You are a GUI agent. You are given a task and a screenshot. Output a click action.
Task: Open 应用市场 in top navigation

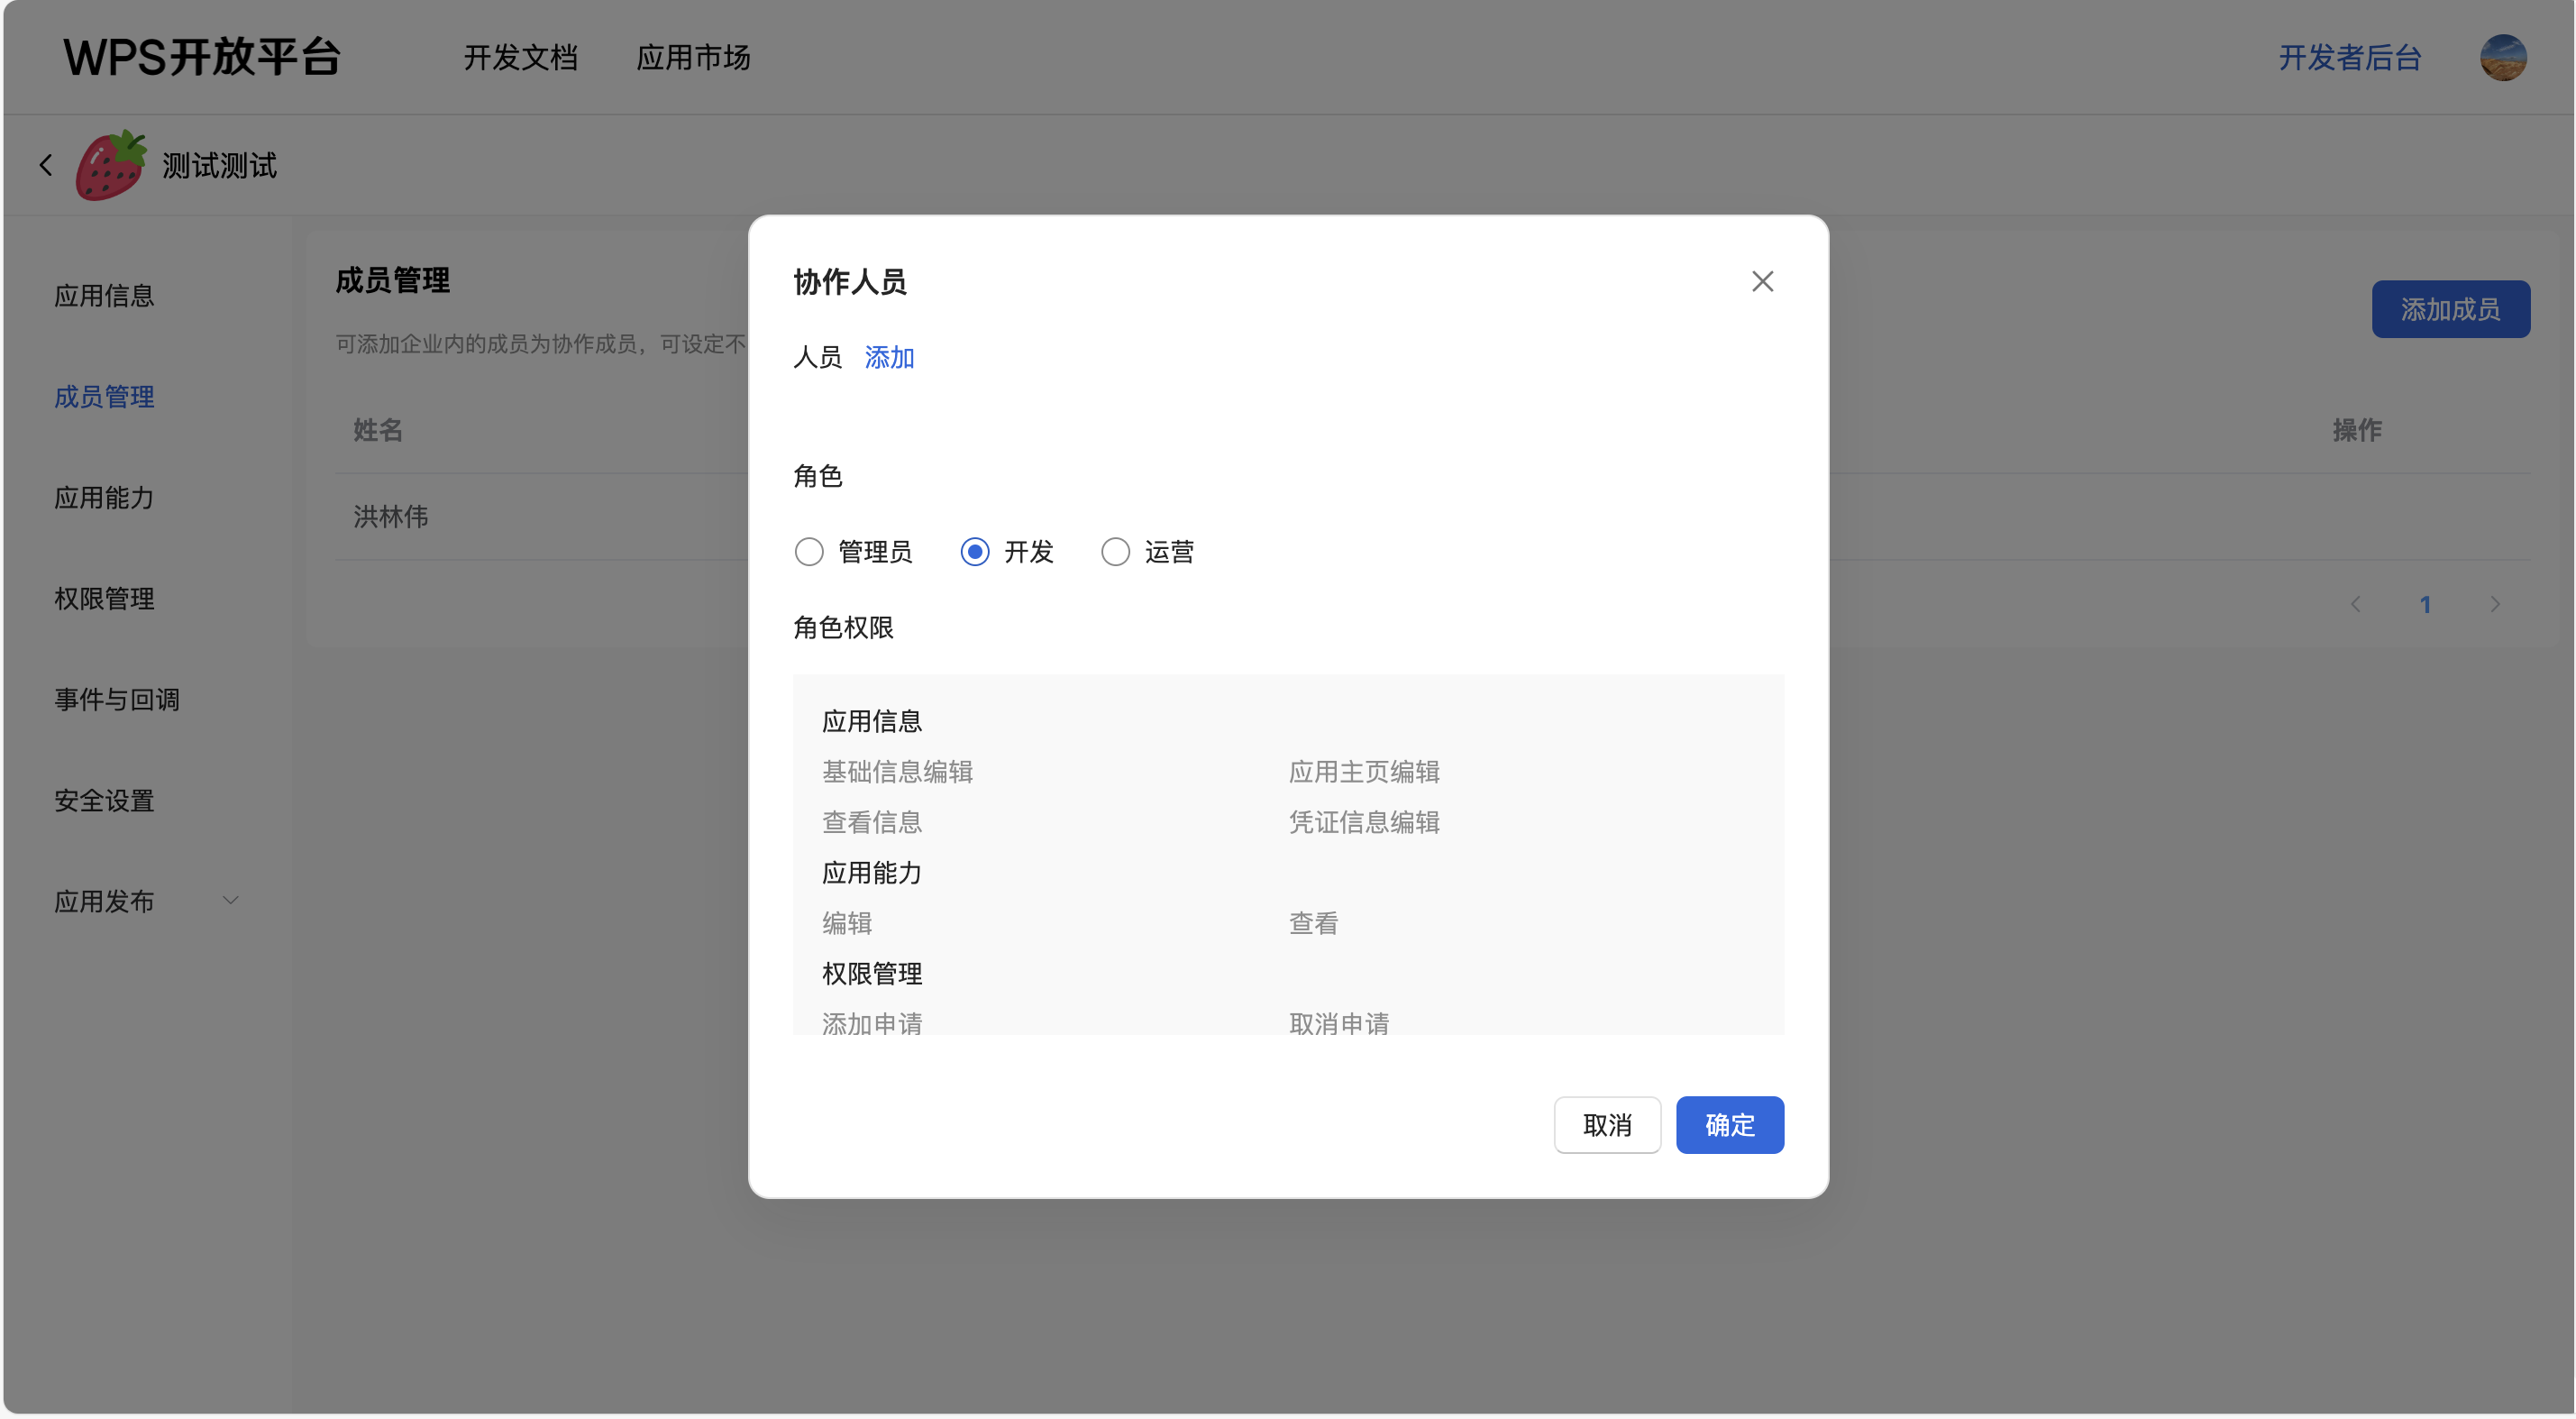pyautogui.click(x=693, y=58)
